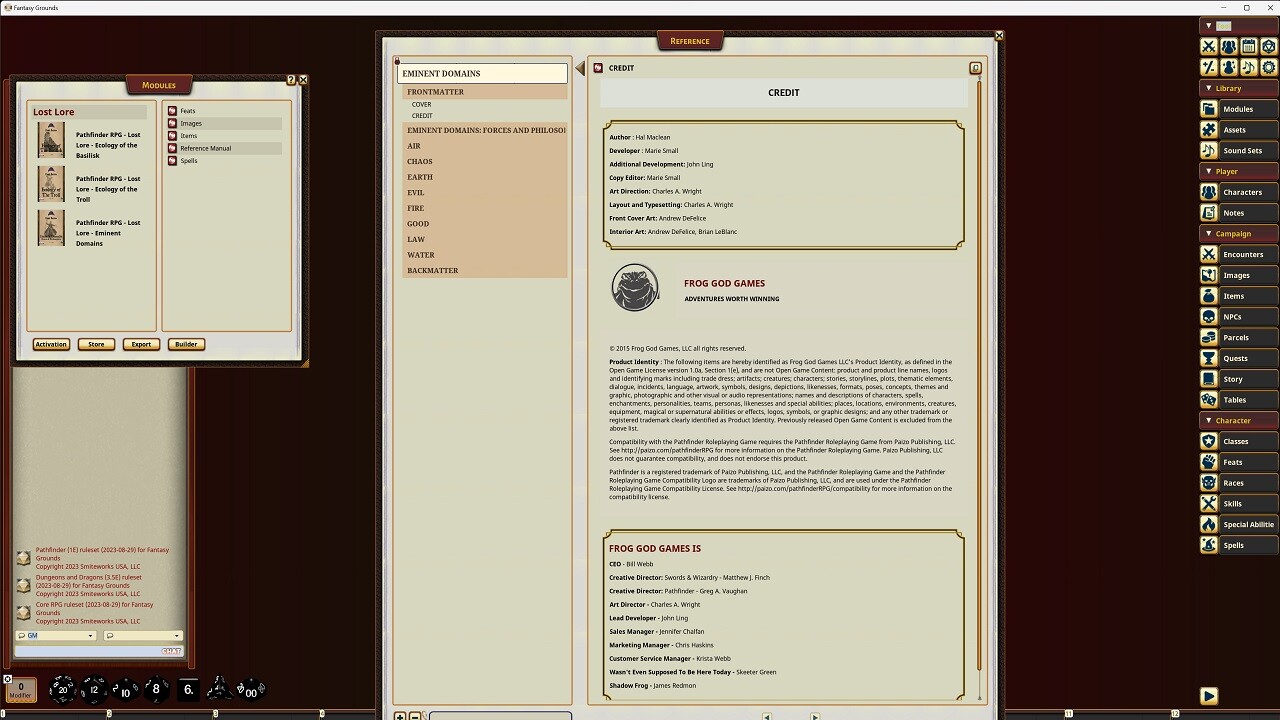Open the d20 dice roller icon
1280x720 pixels.
[x=1267, y=46]
